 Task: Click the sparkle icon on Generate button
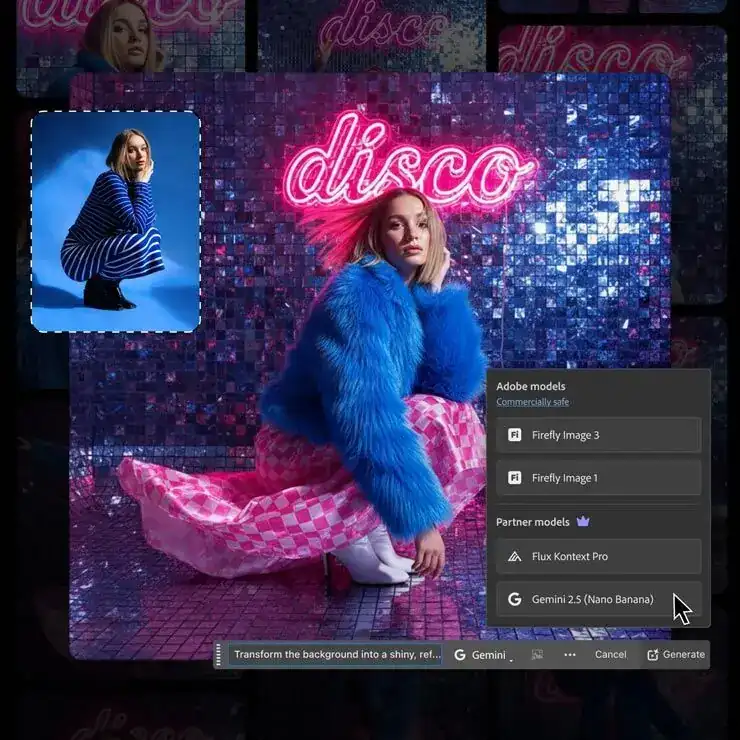[653, 655]
